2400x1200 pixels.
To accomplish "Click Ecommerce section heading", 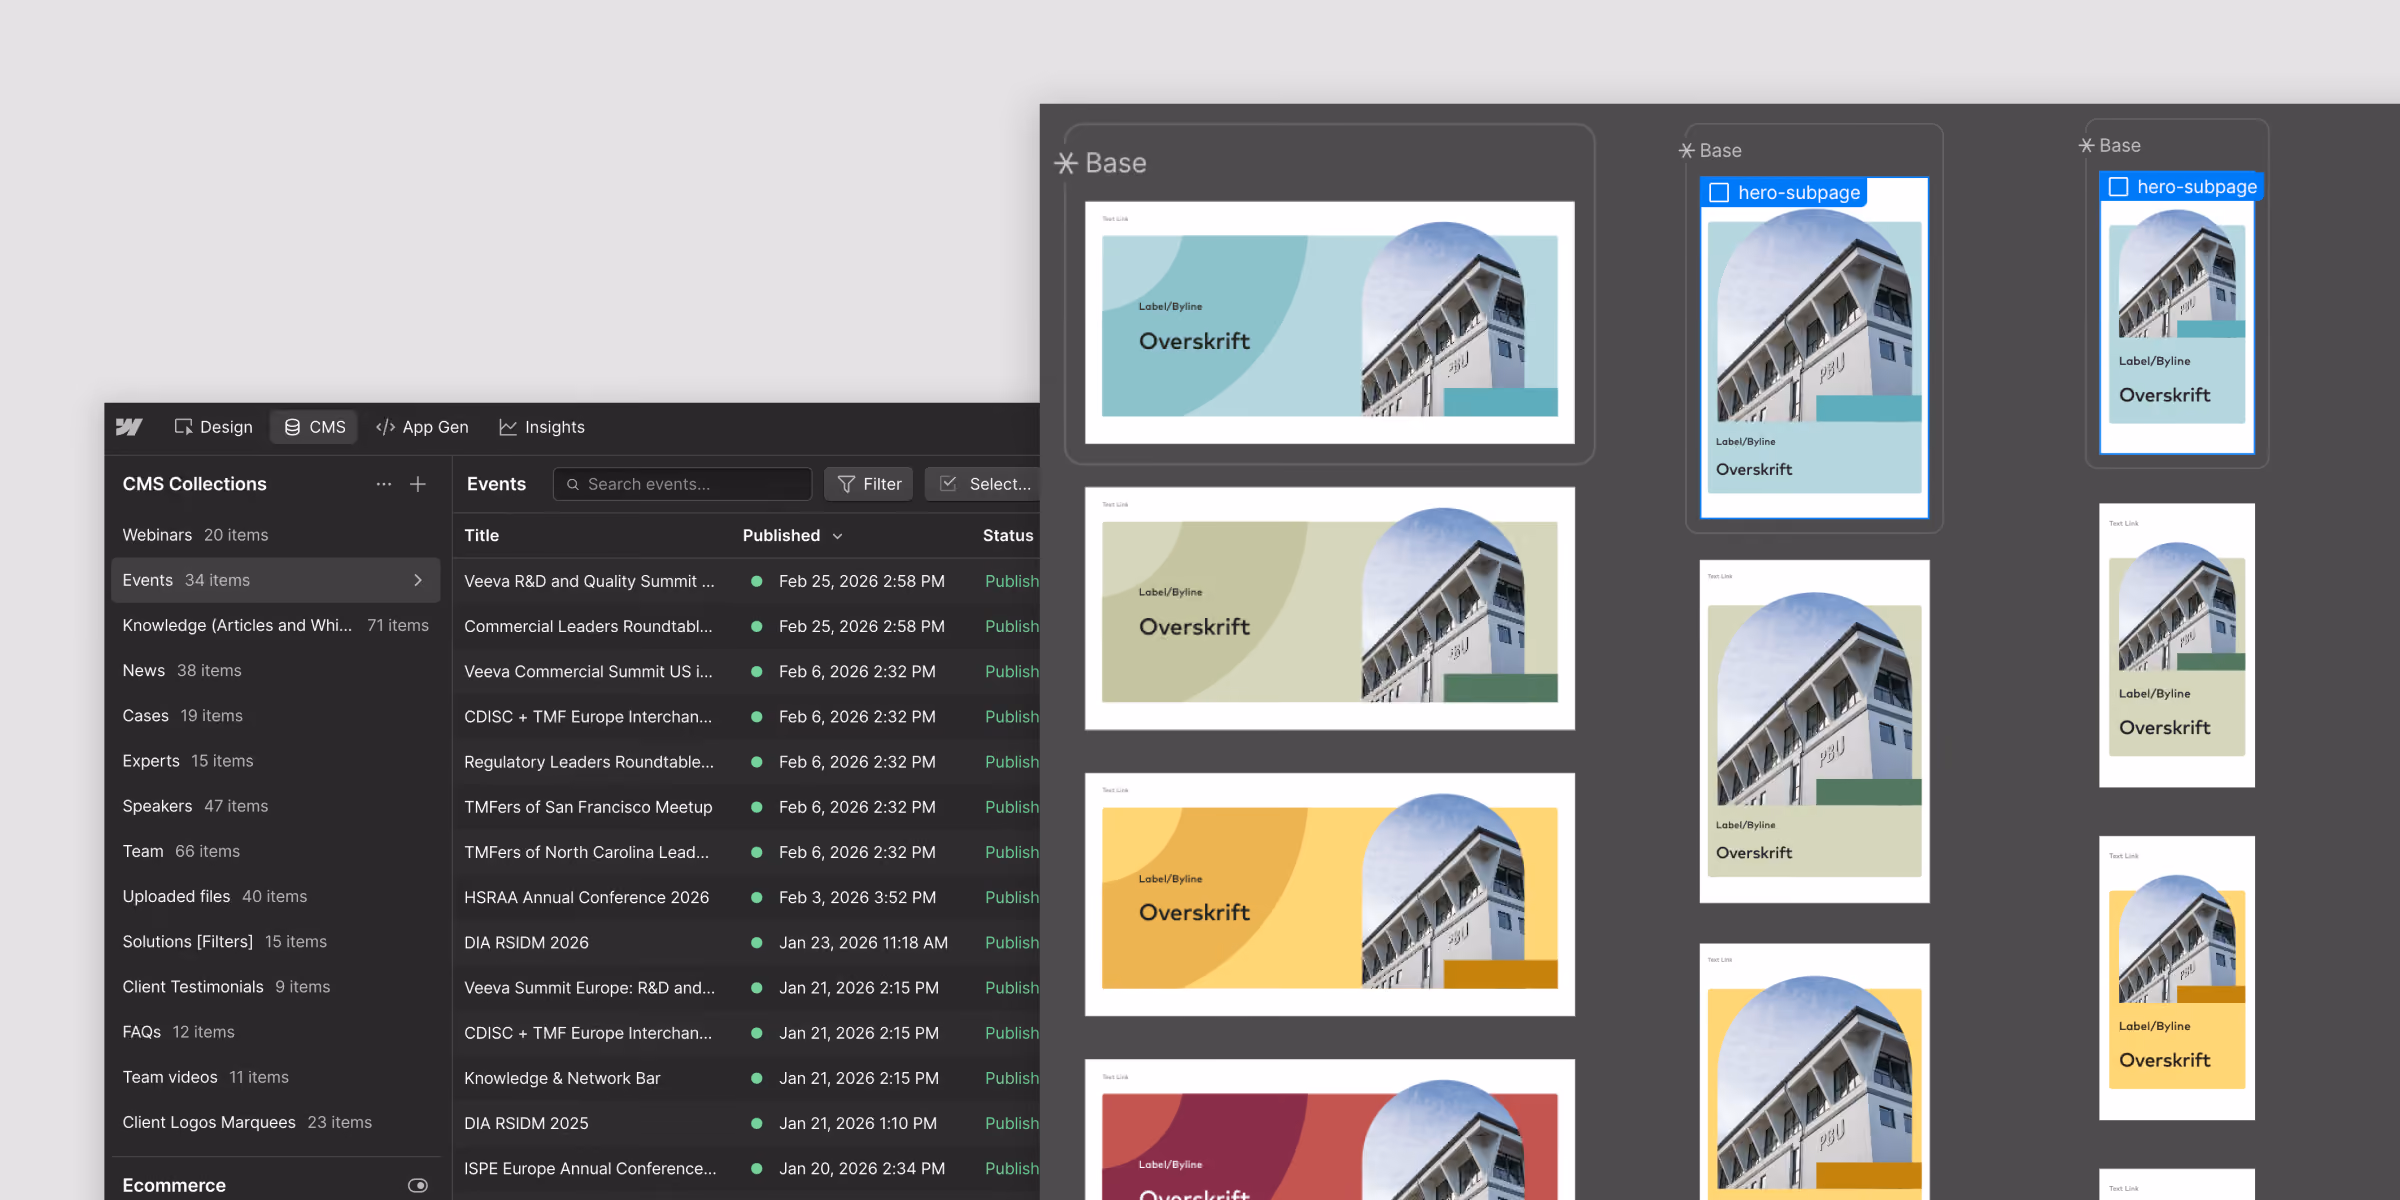I will point(174,1185).
